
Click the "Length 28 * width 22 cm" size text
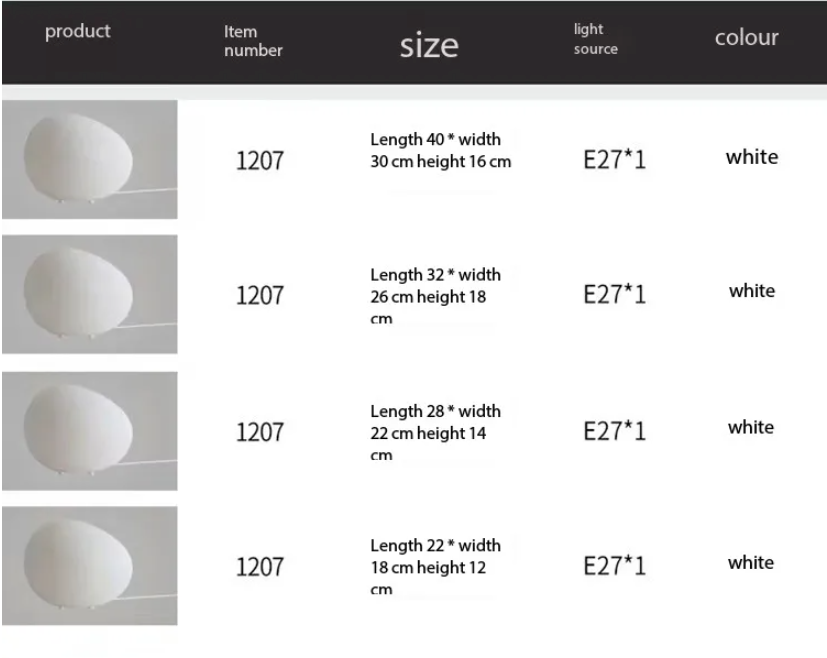point(435,422)
